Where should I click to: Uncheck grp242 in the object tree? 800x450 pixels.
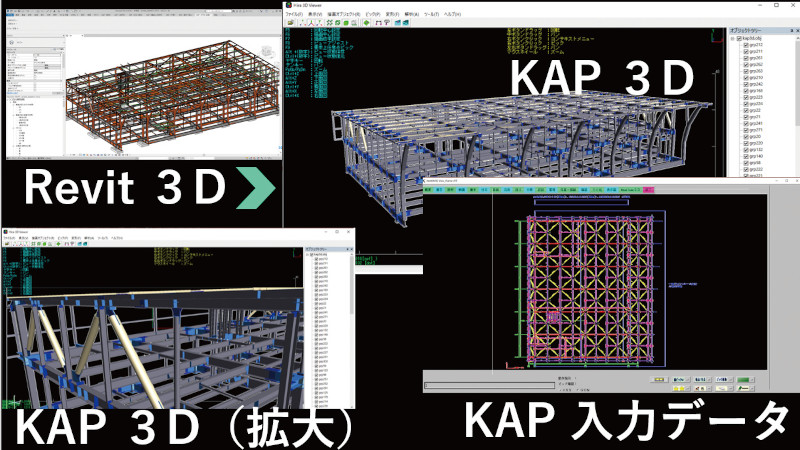click(x=746, y=84)
